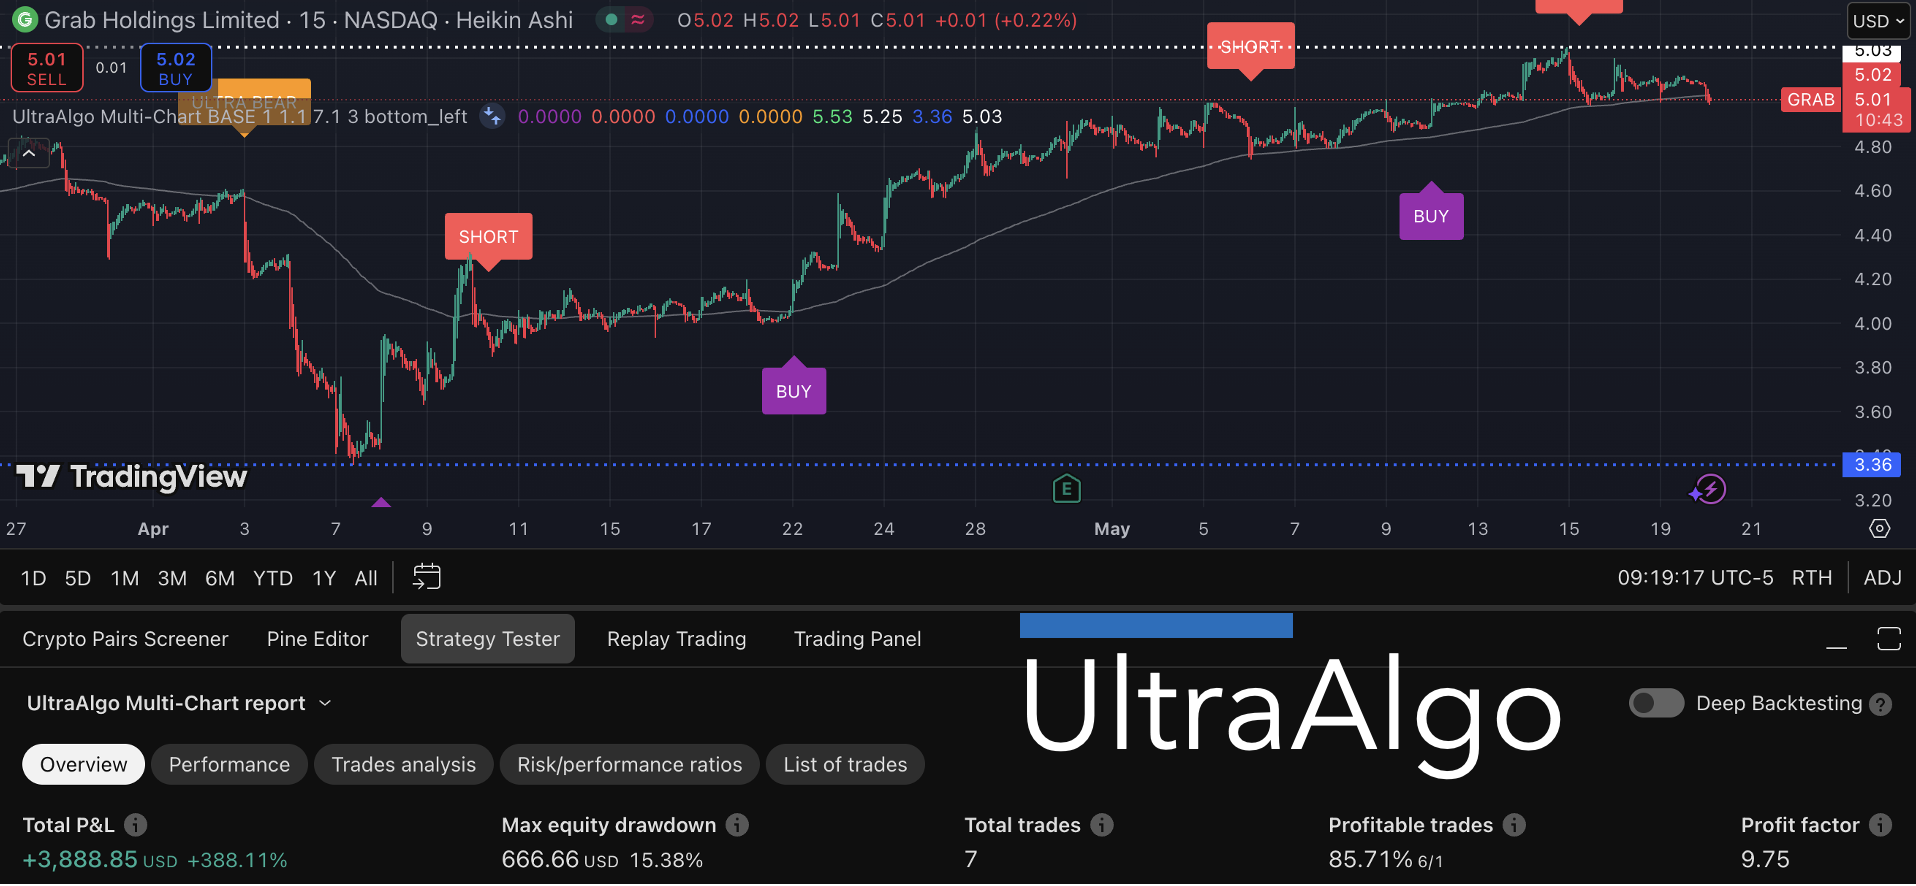Click the BUY signal label near April 22
1916x886 pixels.
794,391
